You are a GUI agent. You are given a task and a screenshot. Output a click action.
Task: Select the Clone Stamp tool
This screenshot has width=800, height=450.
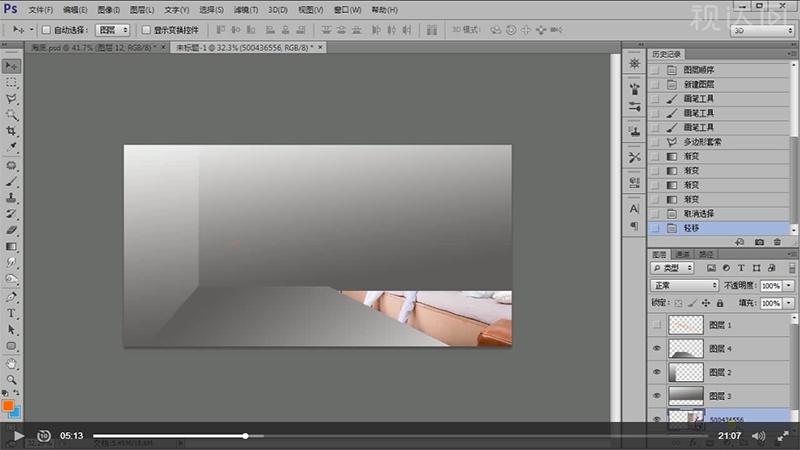click(x=11, y=197)
